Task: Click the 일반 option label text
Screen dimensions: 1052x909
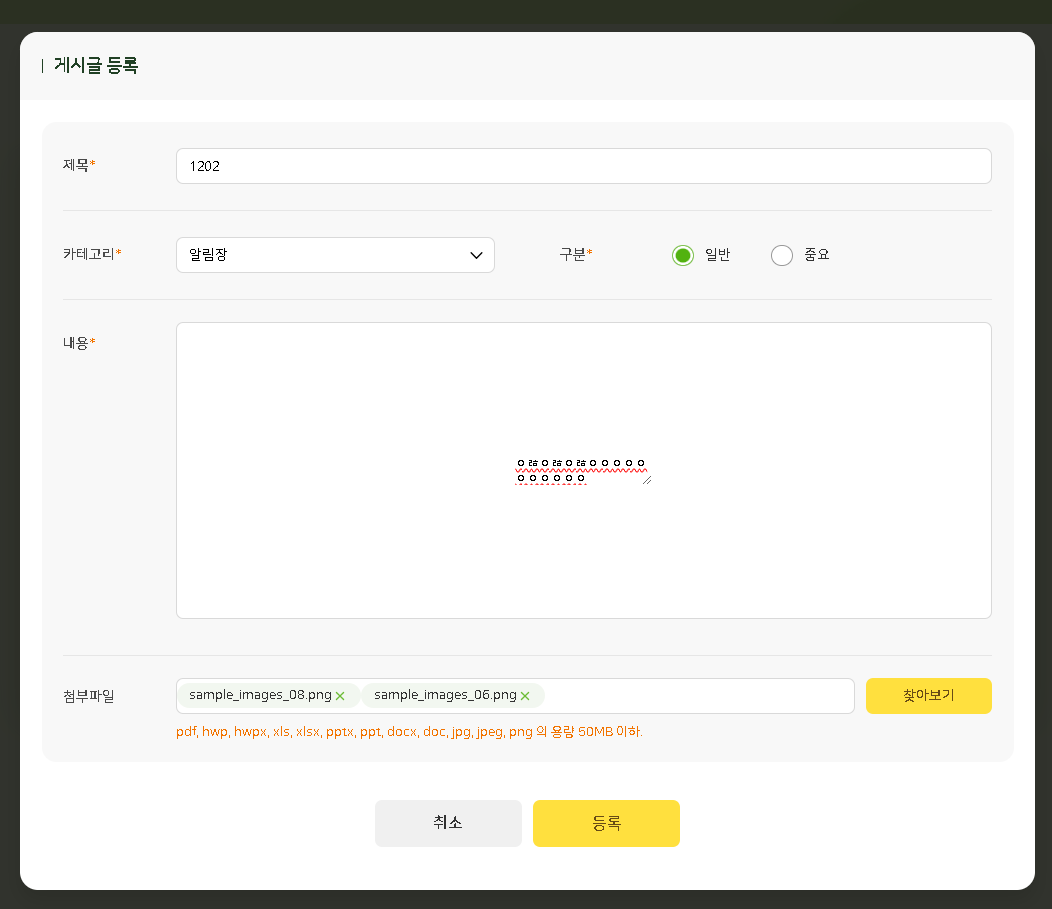Action: (x=717, y=255)
